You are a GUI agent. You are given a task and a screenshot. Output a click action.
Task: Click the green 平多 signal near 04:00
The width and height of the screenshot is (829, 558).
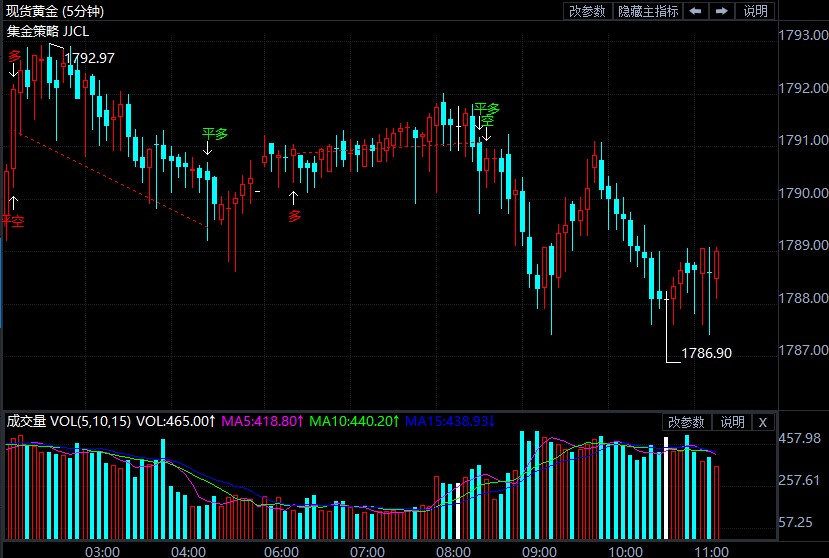point(215,133)
